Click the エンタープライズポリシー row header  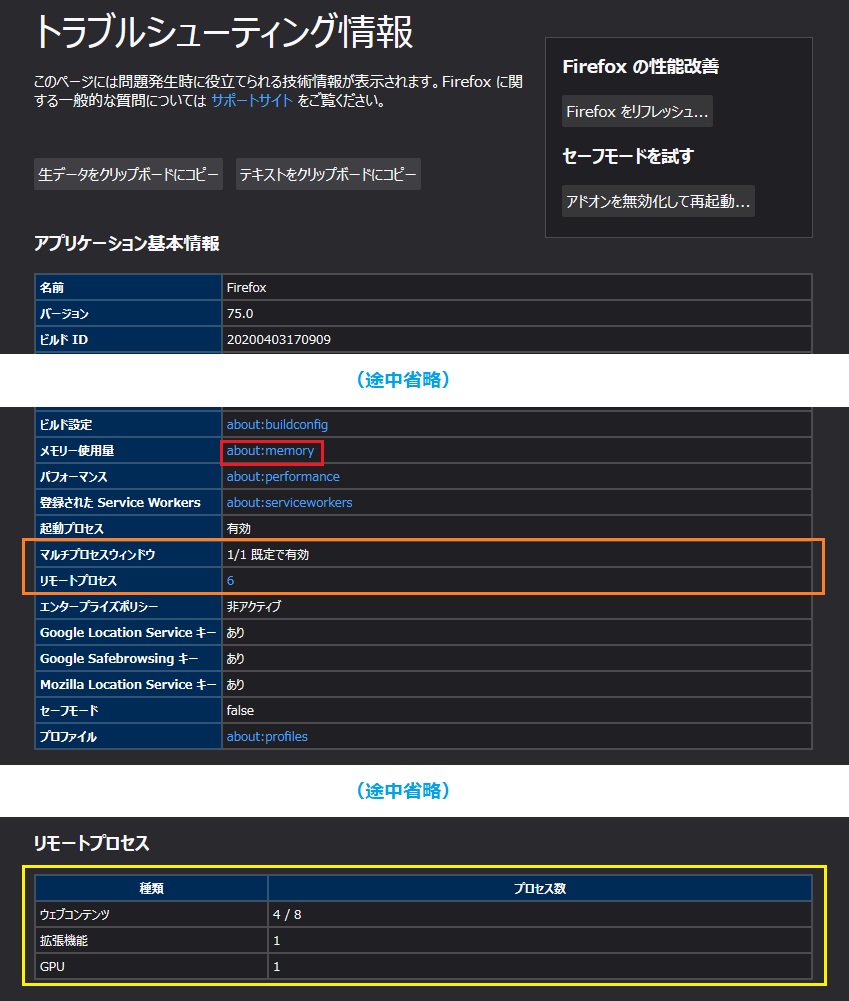128,606
